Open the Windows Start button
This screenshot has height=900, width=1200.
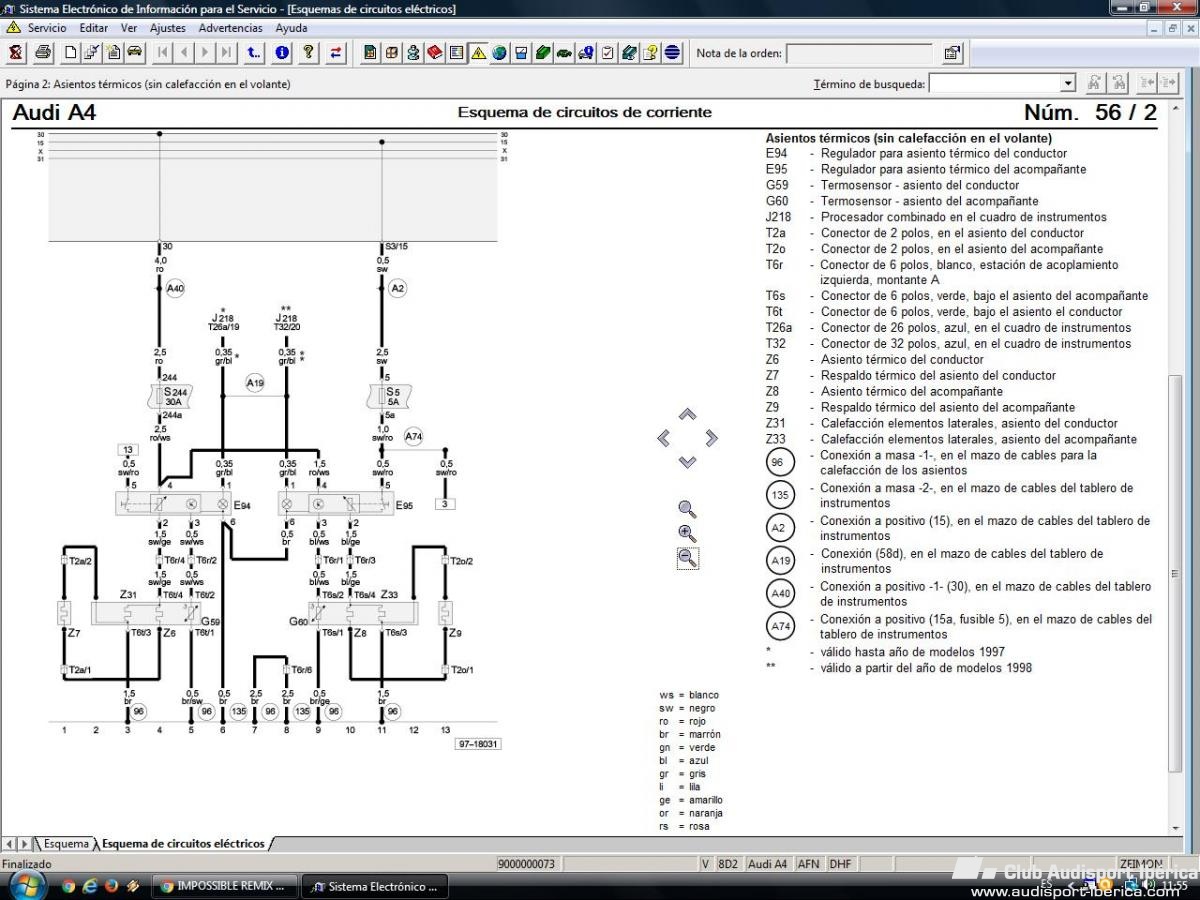pyautogui.click(x=27, y=885)
